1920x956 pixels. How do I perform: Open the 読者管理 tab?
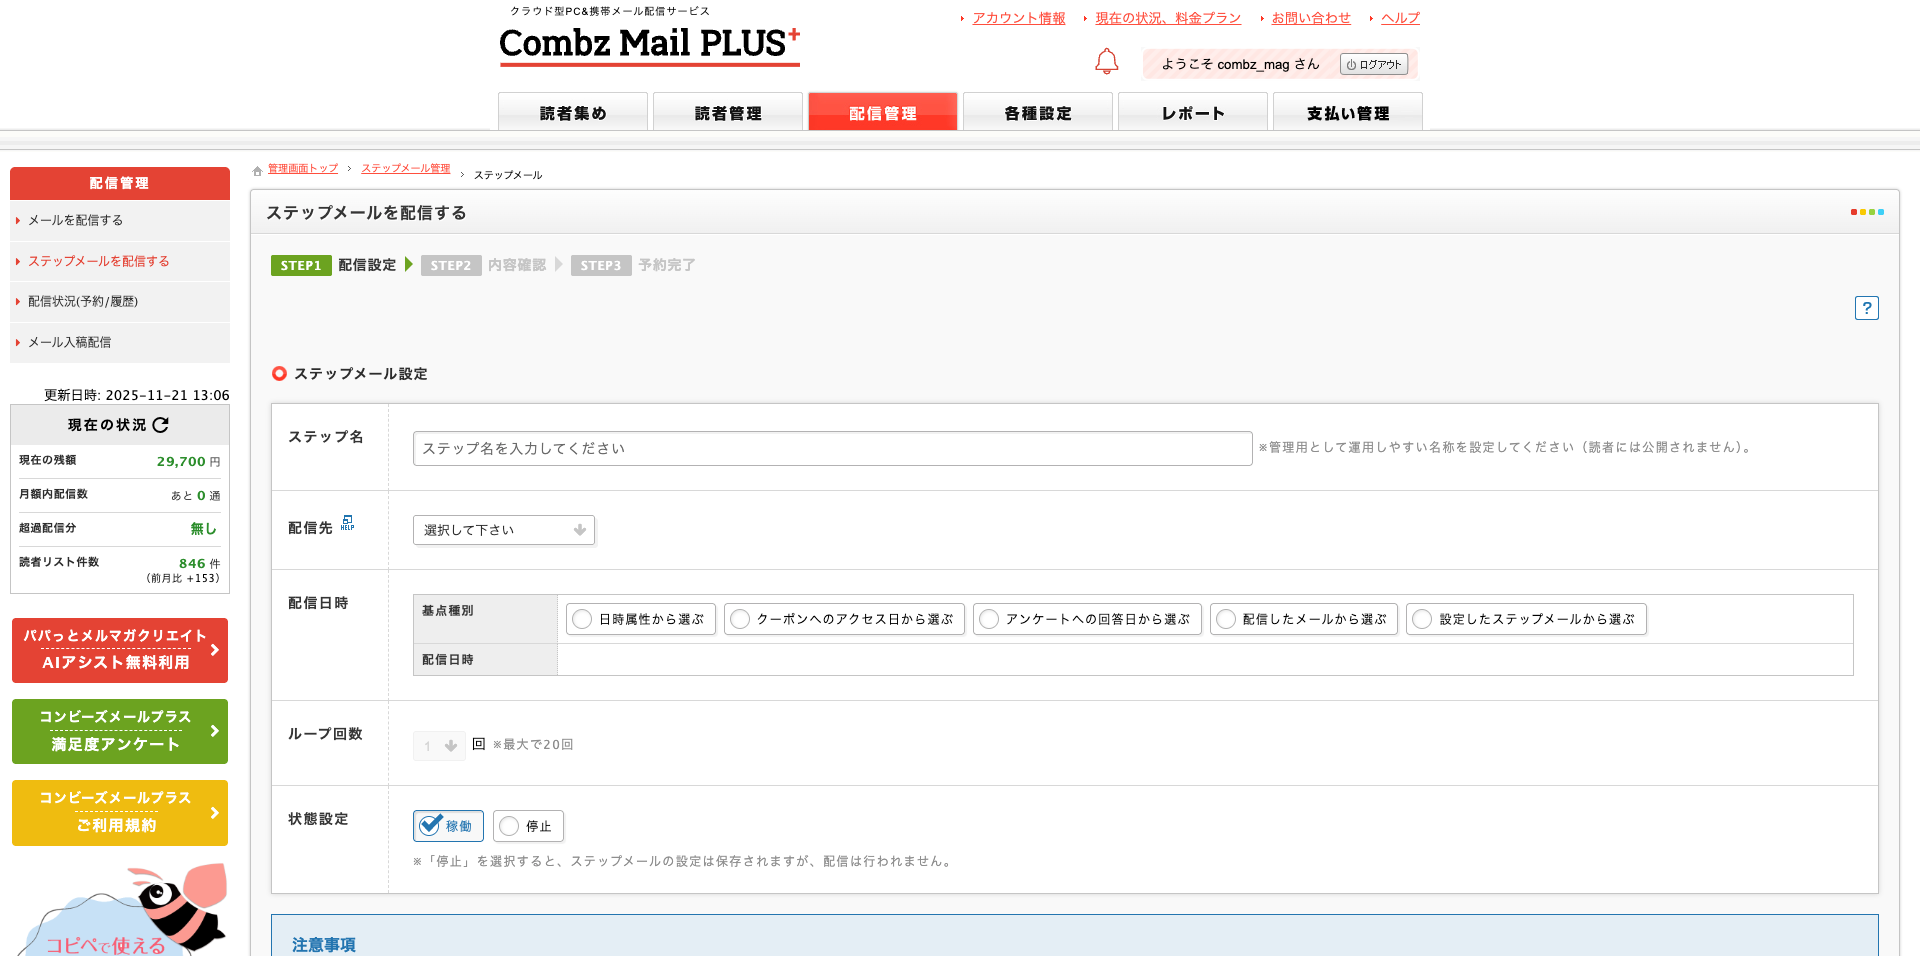pos(727,113)
